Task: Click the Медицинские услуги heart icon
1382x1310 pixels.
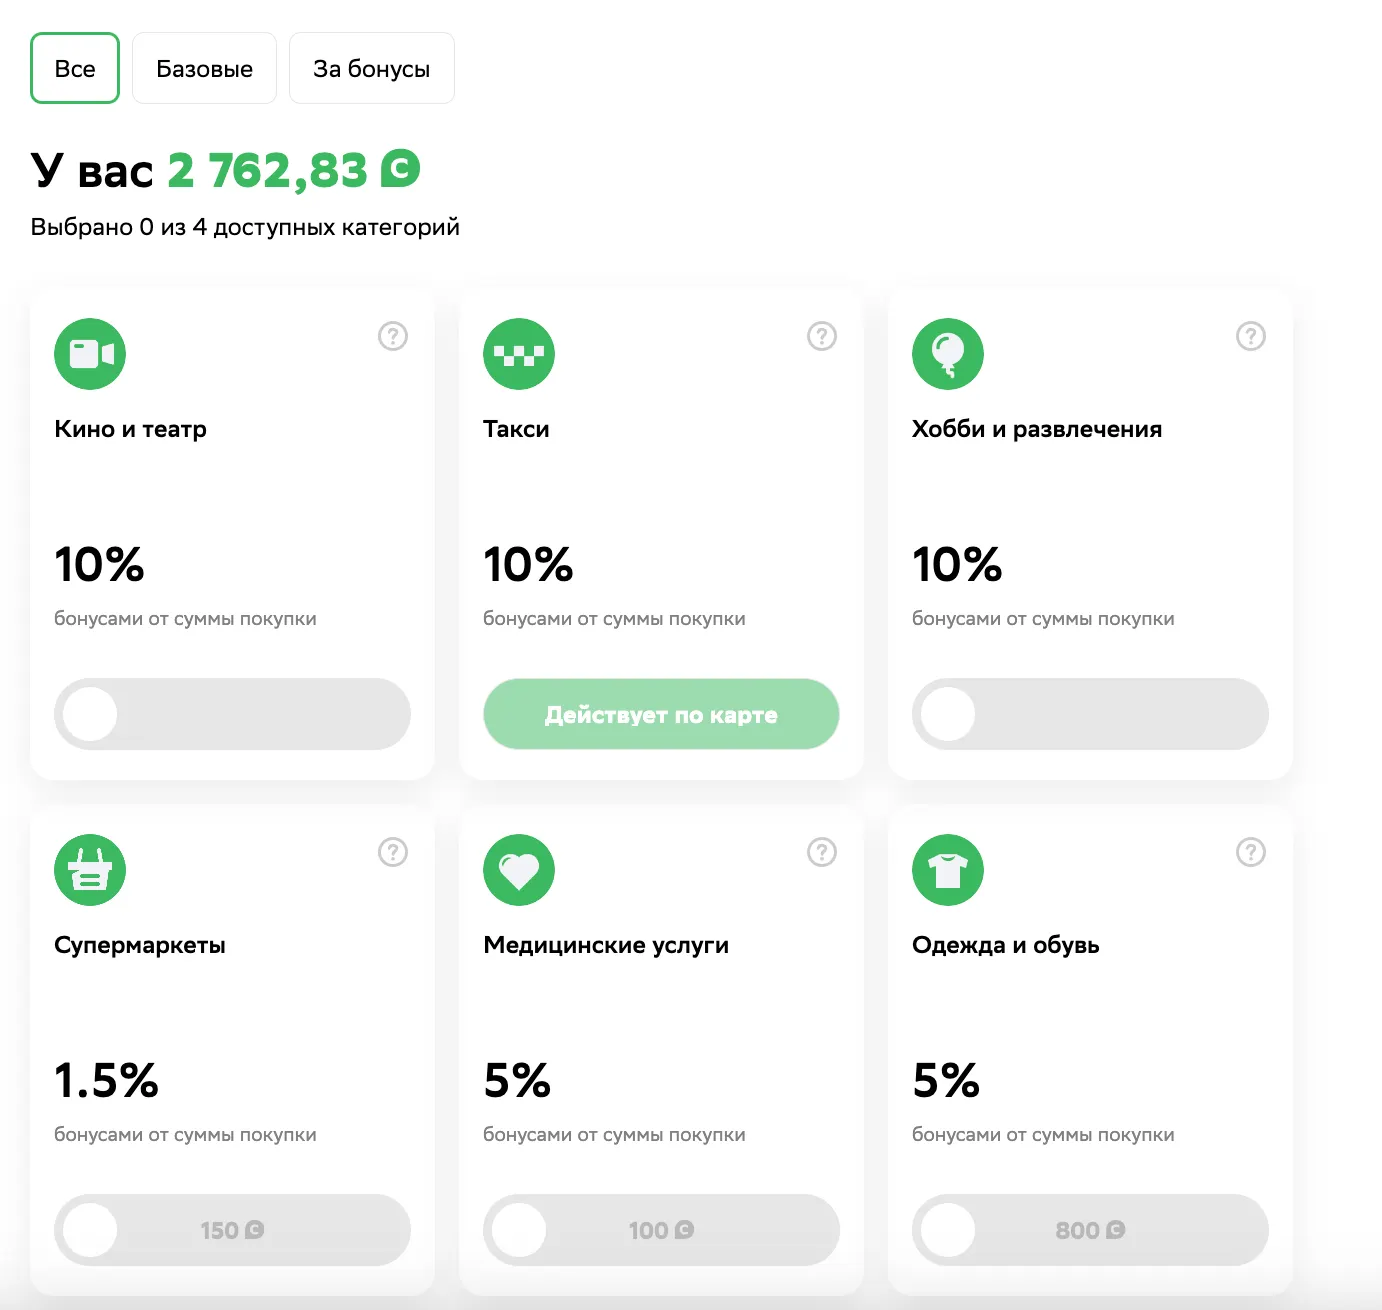Action: coord(519,870)
